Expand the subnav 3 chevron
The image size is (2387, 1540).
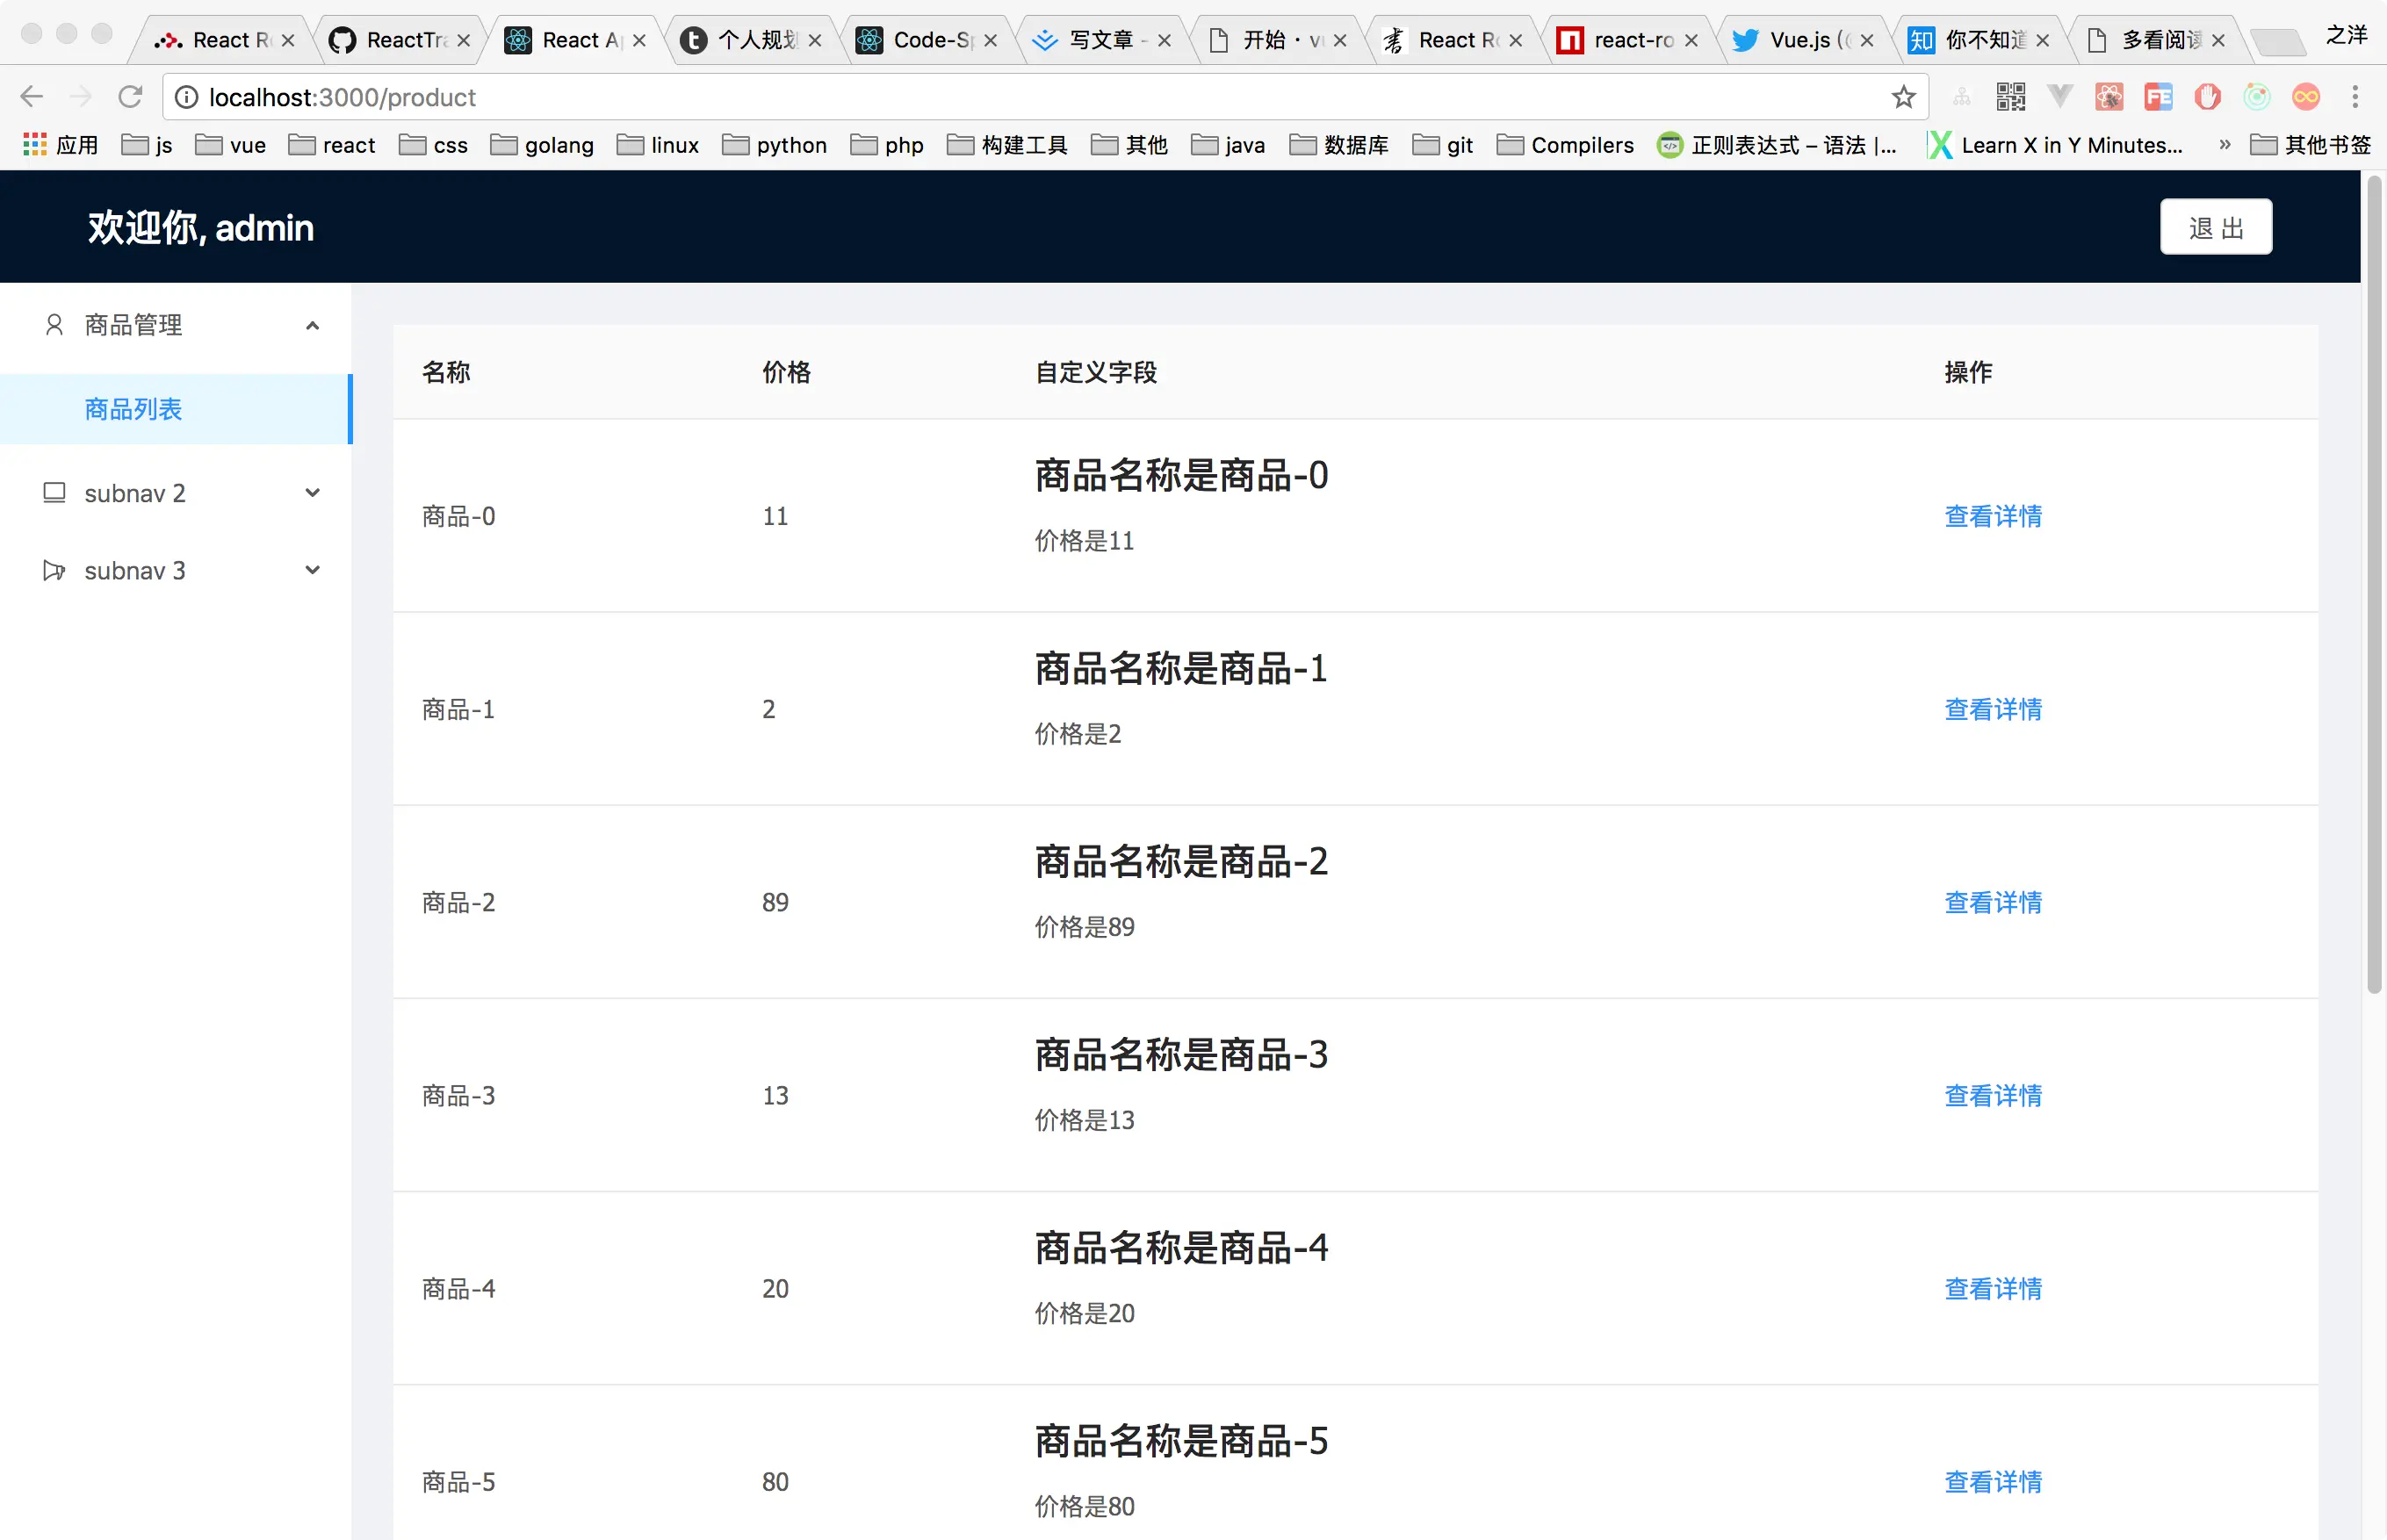click(312, 571)
